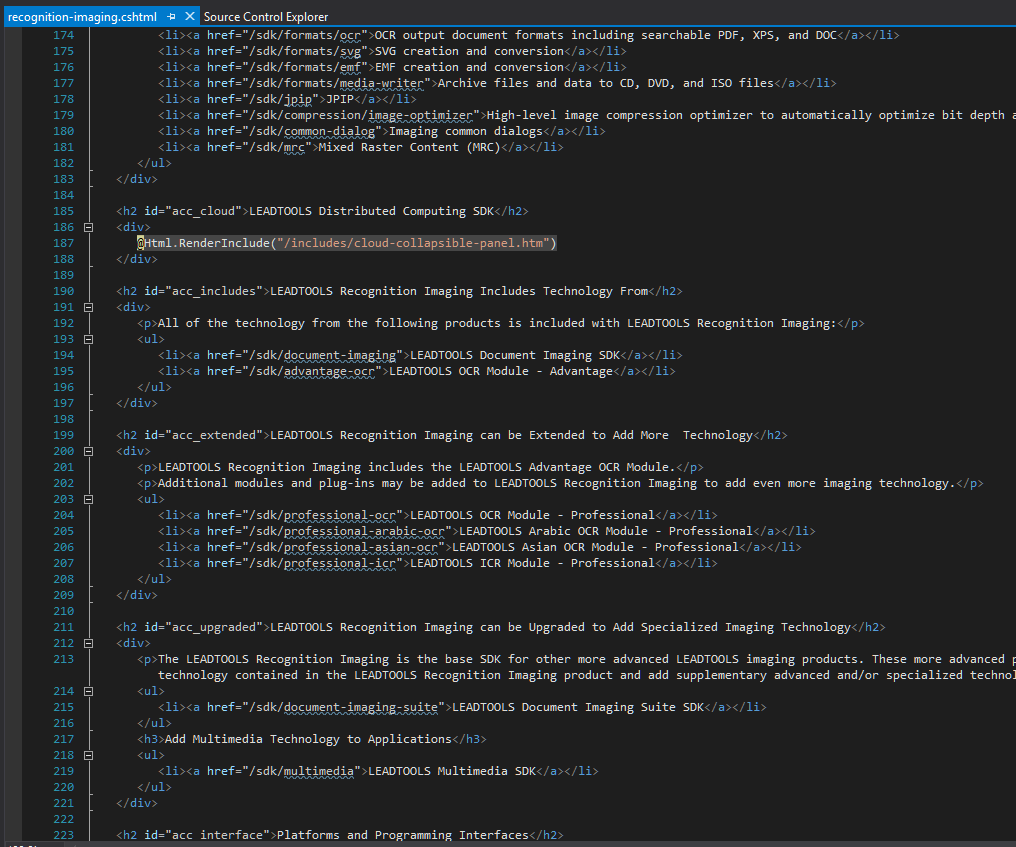This screenshot has width=1016, height=847.
Task: Click "LEADTOOLS Arabic OCR Module - Professional" text
Action: click(x=606, y=531)
